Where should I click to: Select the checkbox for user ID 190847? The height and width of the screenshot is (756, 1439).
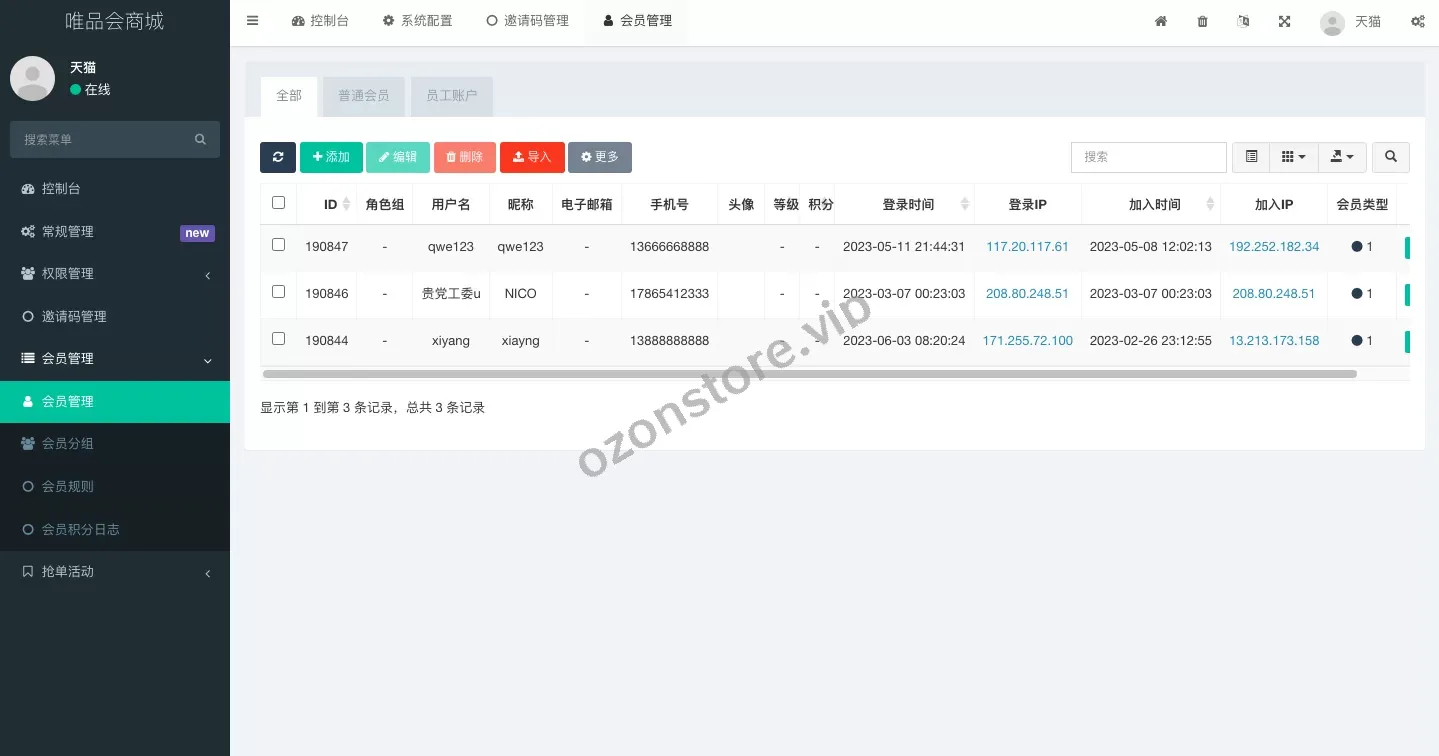pos(278,245)
